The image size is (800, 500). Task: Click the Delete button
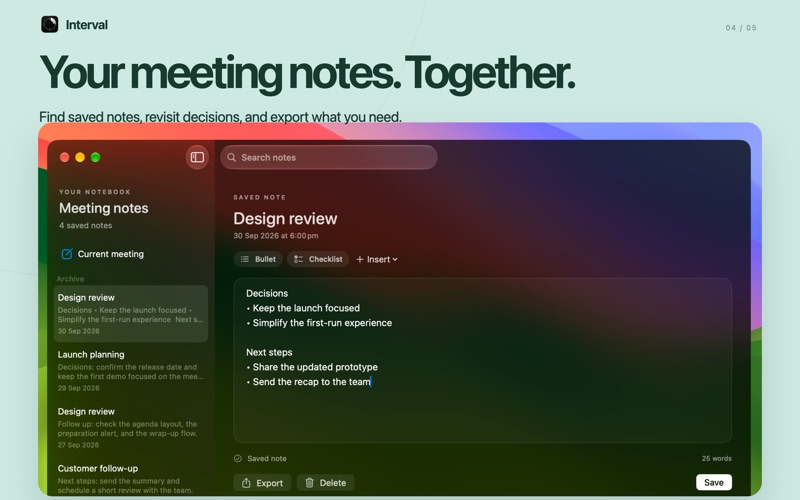tap(326, 483)
